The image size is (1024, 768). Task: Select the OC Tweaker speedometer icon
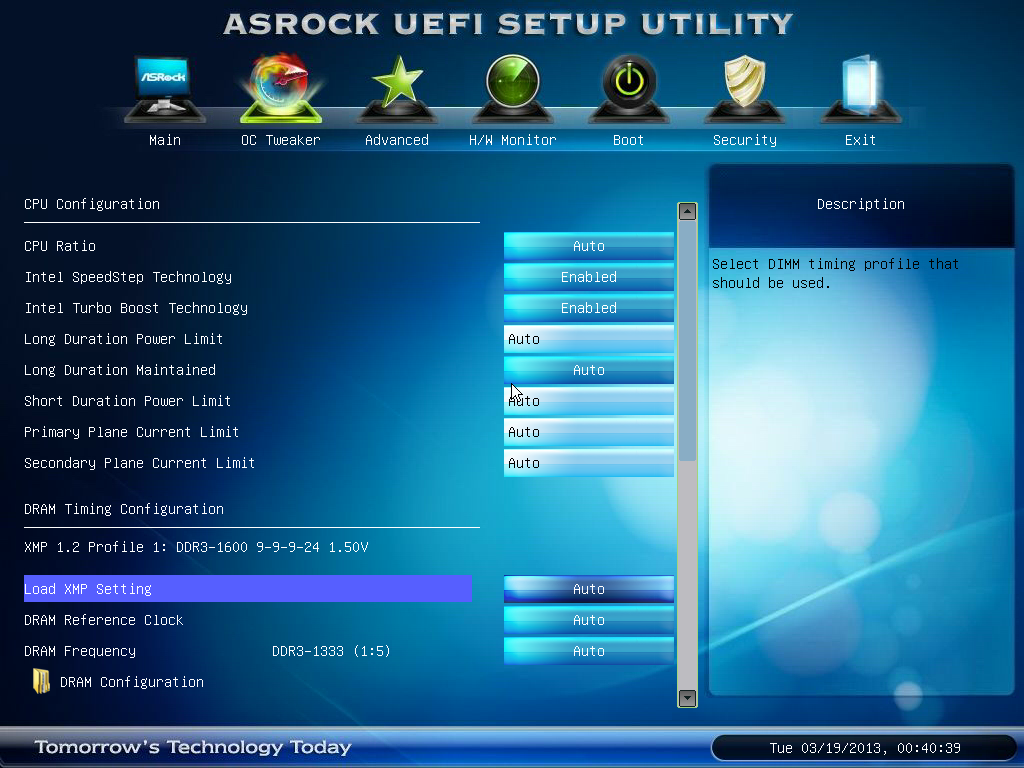(281, 88)
